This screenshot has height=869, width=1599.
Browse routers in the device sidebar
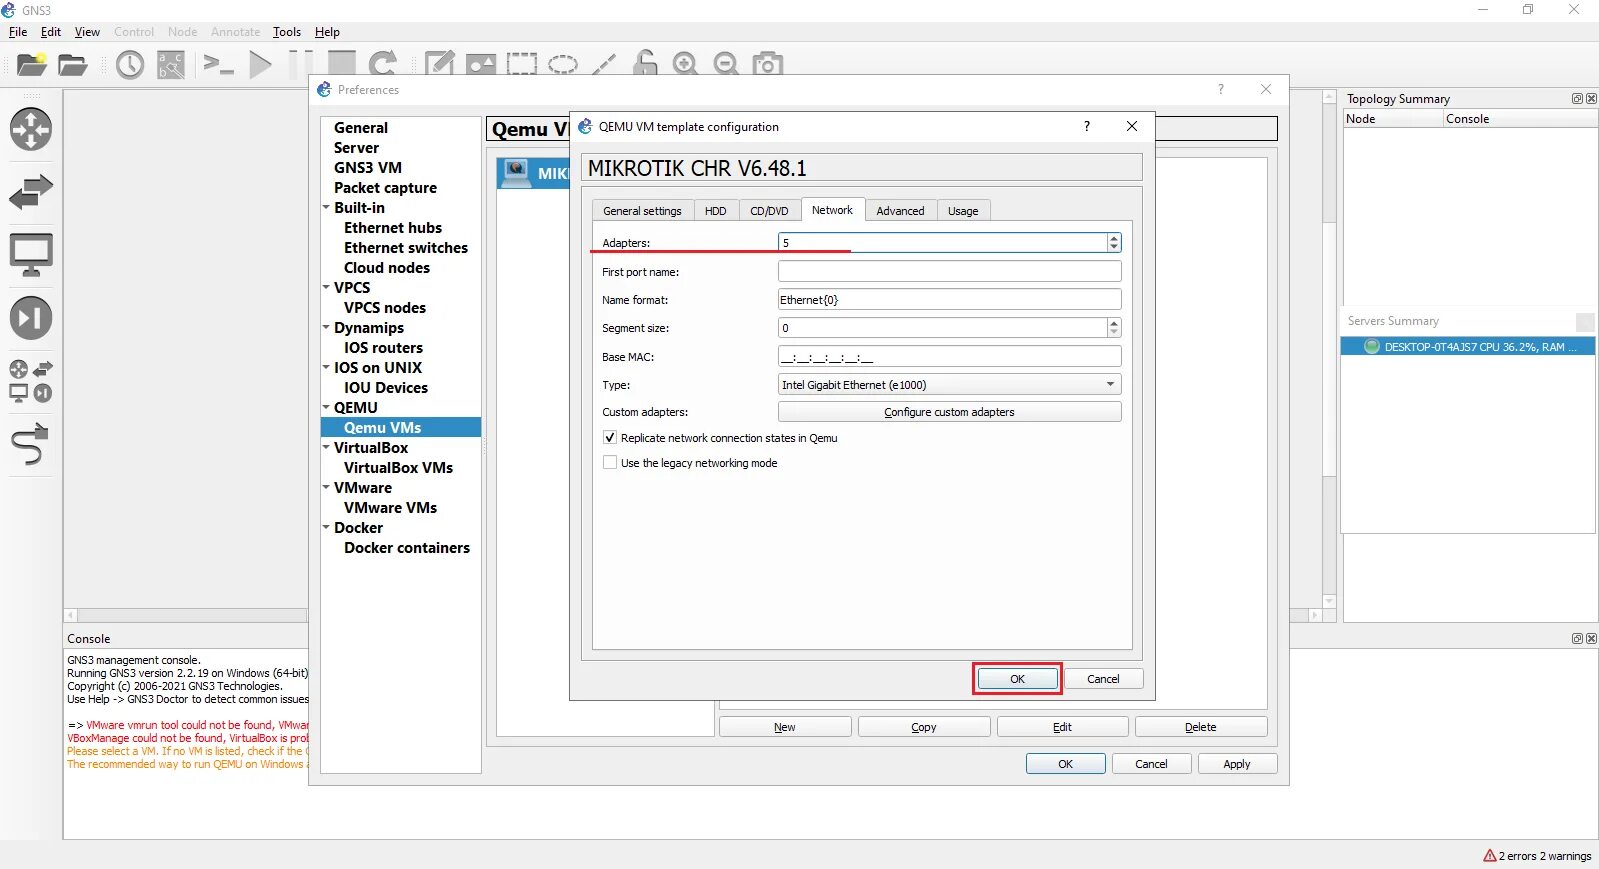[31, 129]
